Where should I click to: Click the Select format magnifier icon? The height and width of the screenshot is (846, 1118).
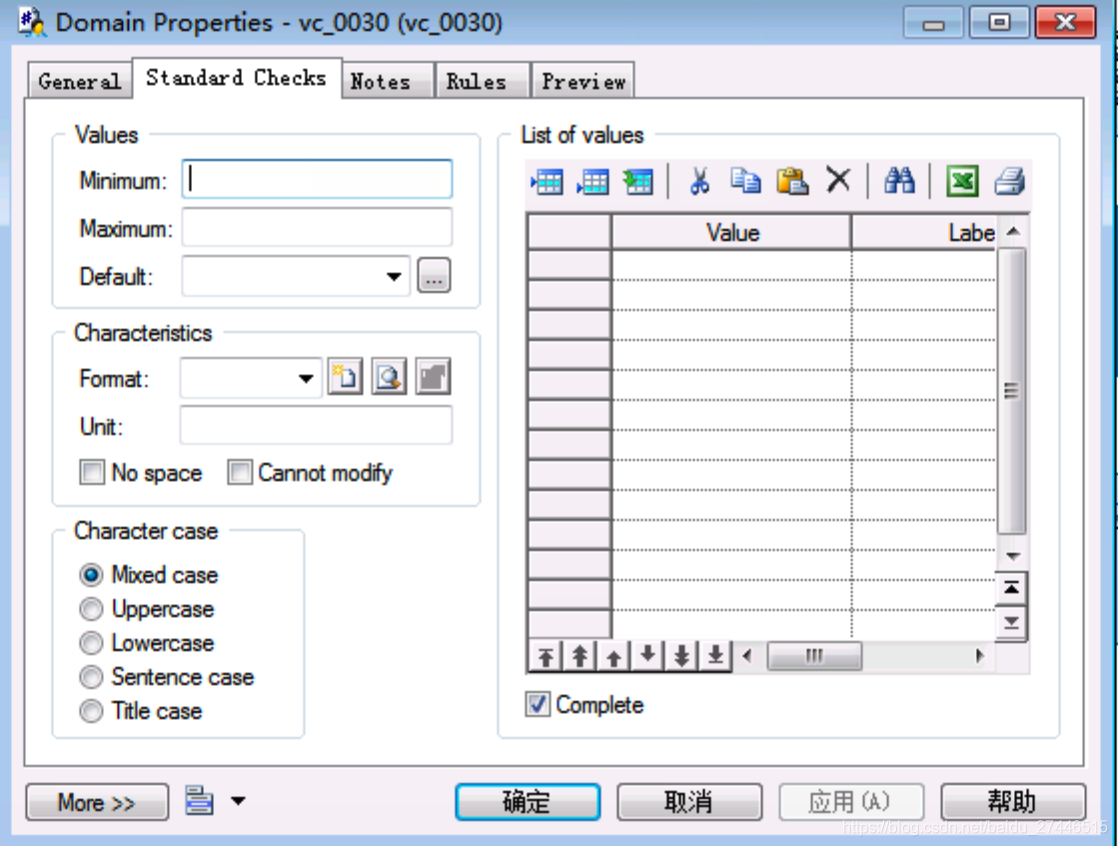tap(389, 377)
